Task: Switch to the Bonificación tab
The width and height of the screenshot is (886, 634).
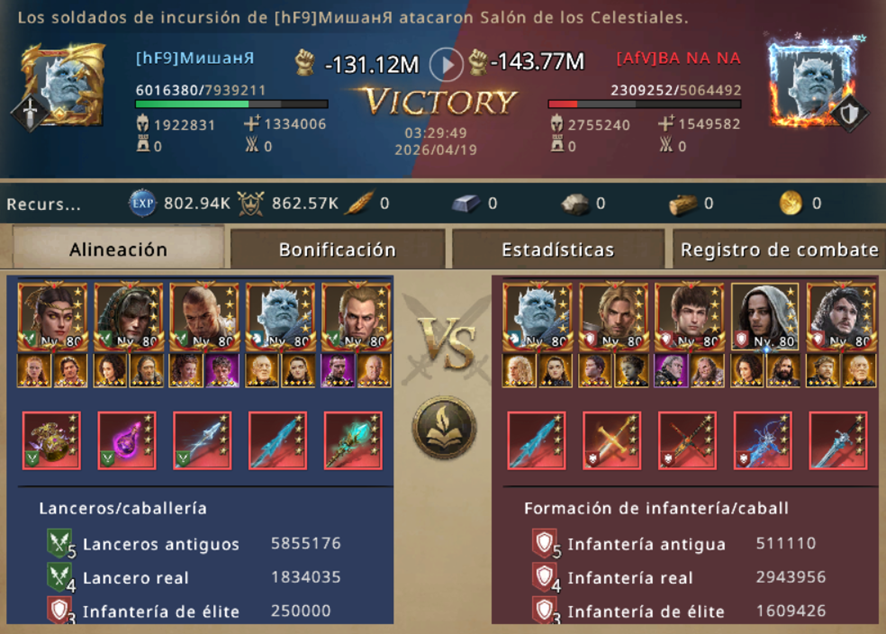Action: (337, 249)
